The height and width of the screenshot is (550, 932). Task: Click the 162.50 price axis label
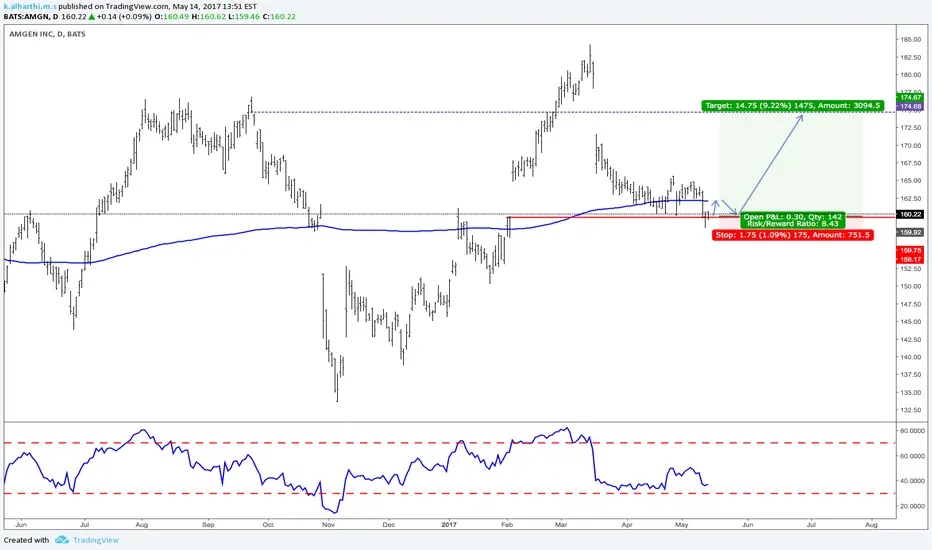click(x=911, y=198)
